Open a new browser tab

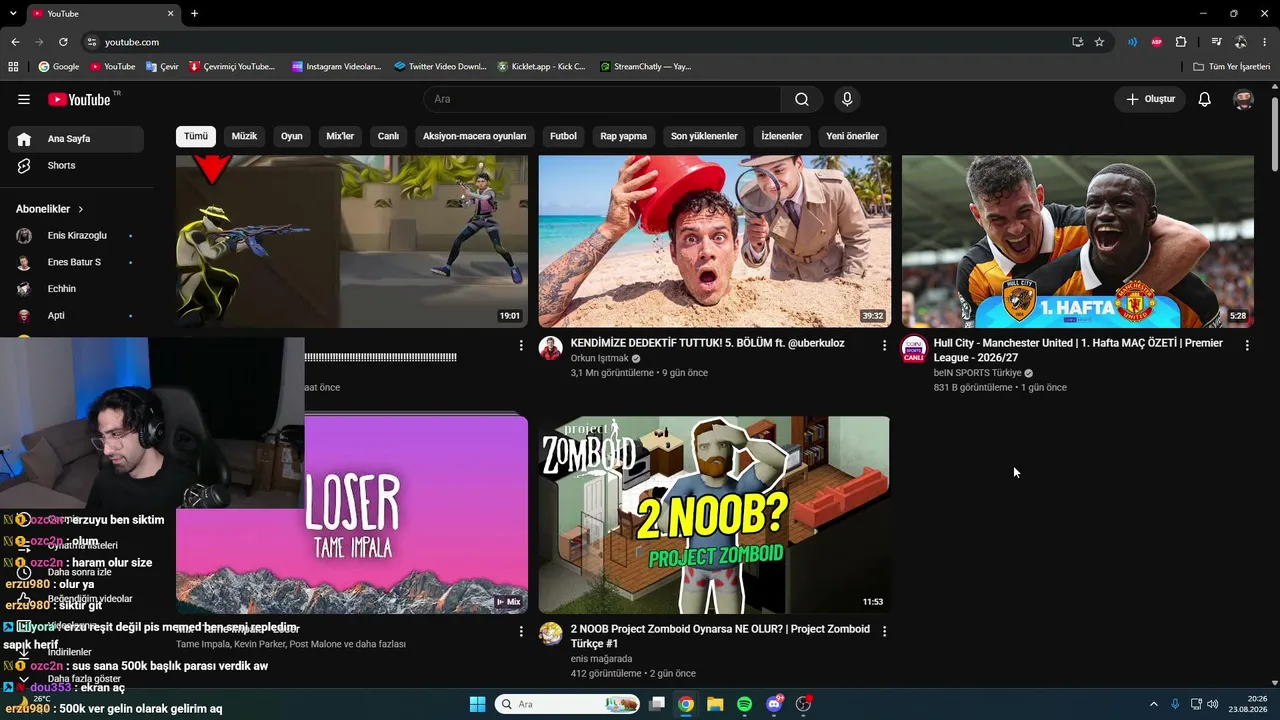pos(194,13)
